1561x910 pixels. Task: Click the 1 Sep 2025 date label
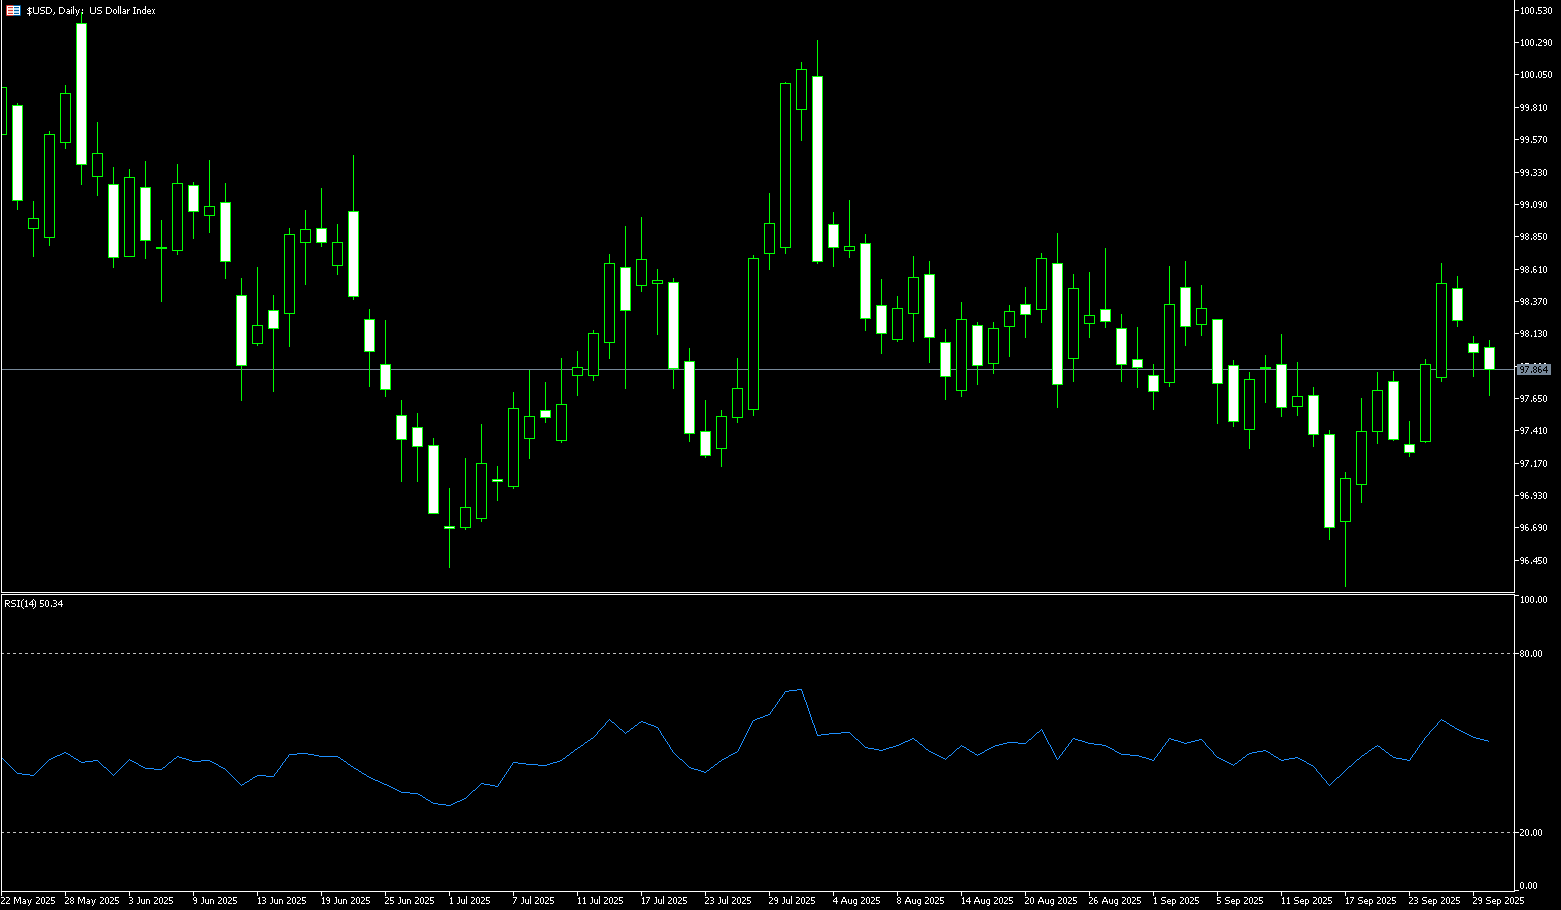click(1175, 901)
